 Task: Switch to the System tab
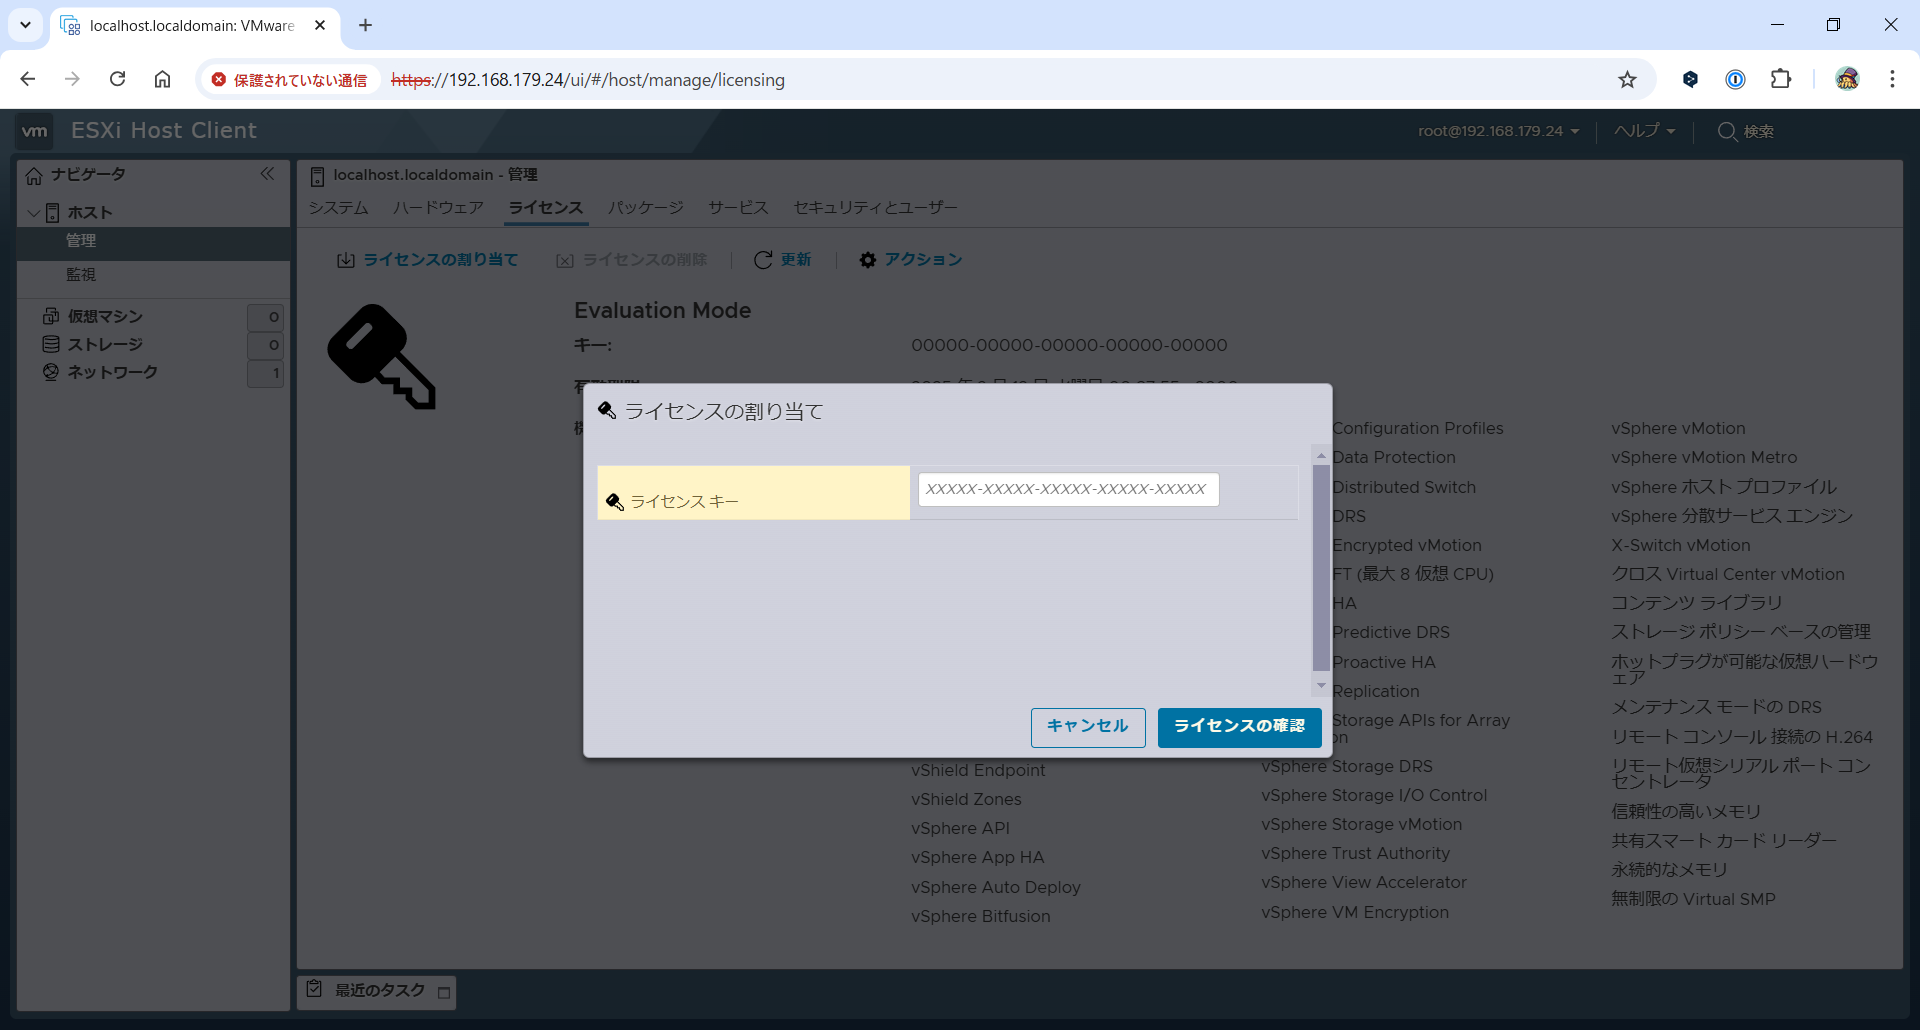click(x=338, y=208)
